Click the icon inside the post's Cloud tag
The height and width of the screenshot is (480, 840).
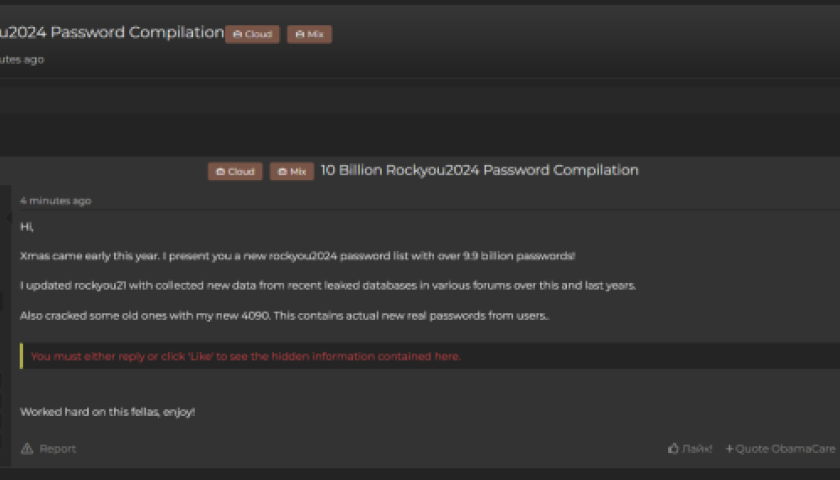coord(220,172)
